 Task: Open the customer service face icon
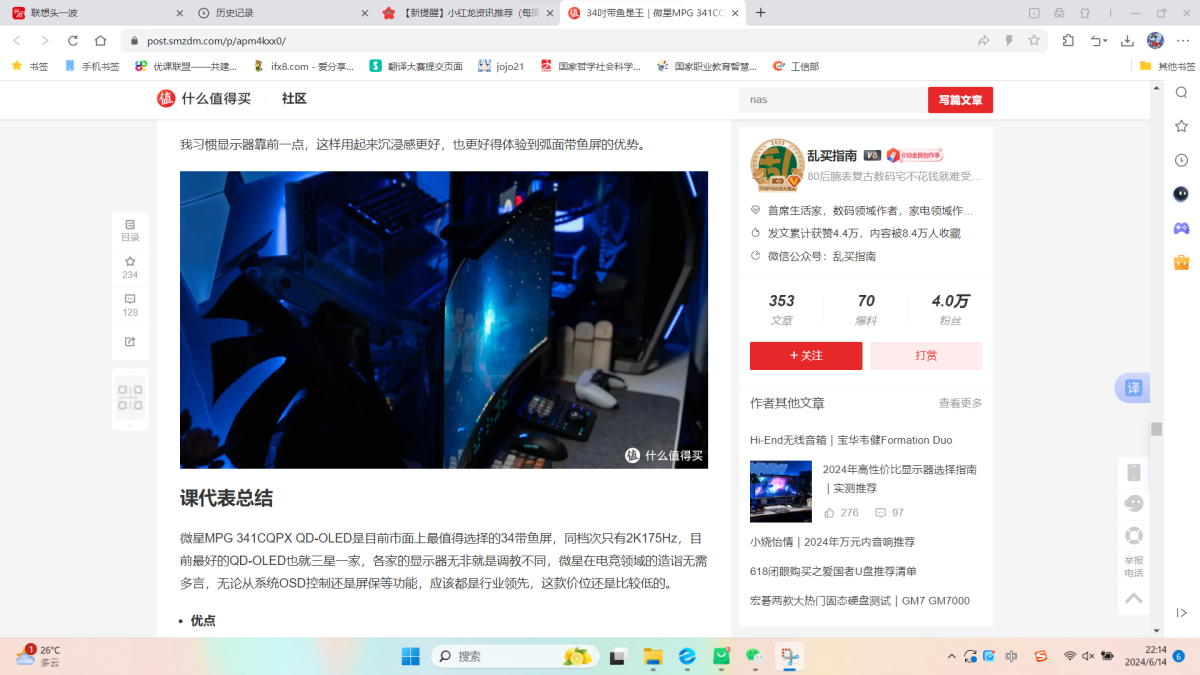(1134, 503)
